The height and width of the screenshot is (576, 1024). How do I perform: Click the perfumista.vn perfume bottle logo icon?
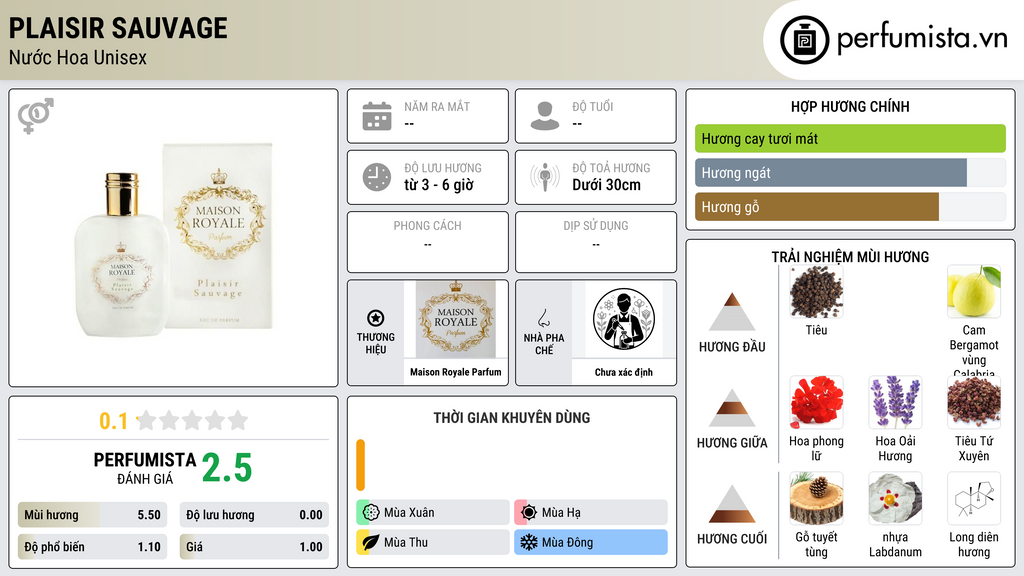(804, 40)
